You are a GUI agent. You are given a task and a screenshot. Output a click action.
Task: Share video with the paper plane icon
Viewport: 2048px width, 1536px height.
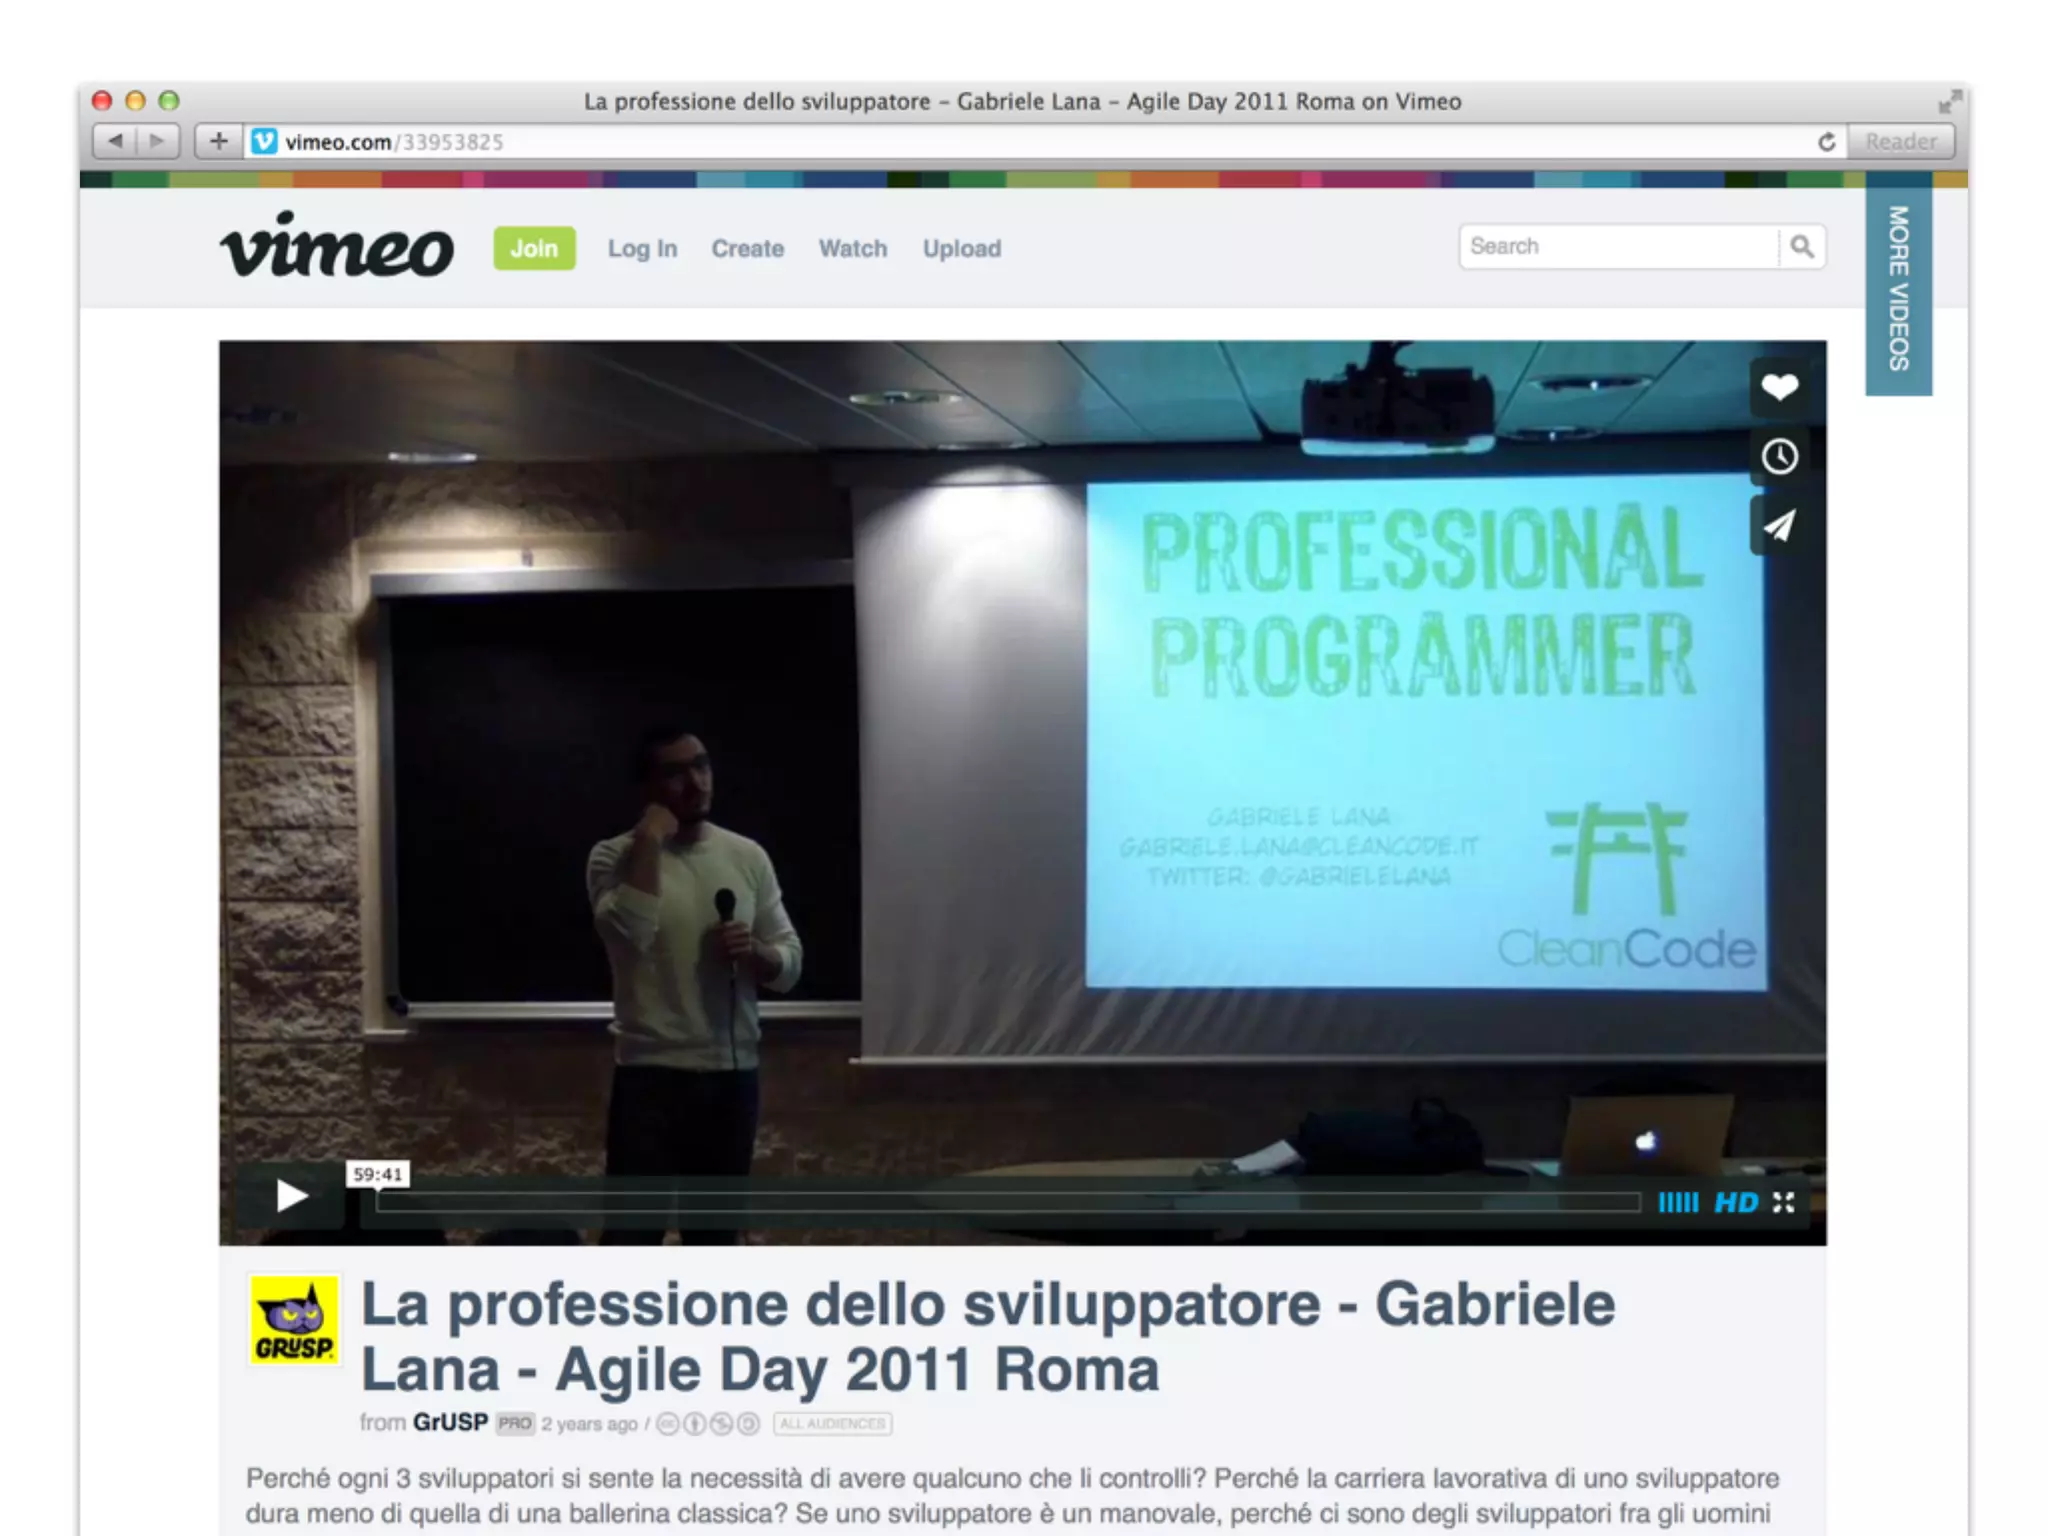point(1779,526)
